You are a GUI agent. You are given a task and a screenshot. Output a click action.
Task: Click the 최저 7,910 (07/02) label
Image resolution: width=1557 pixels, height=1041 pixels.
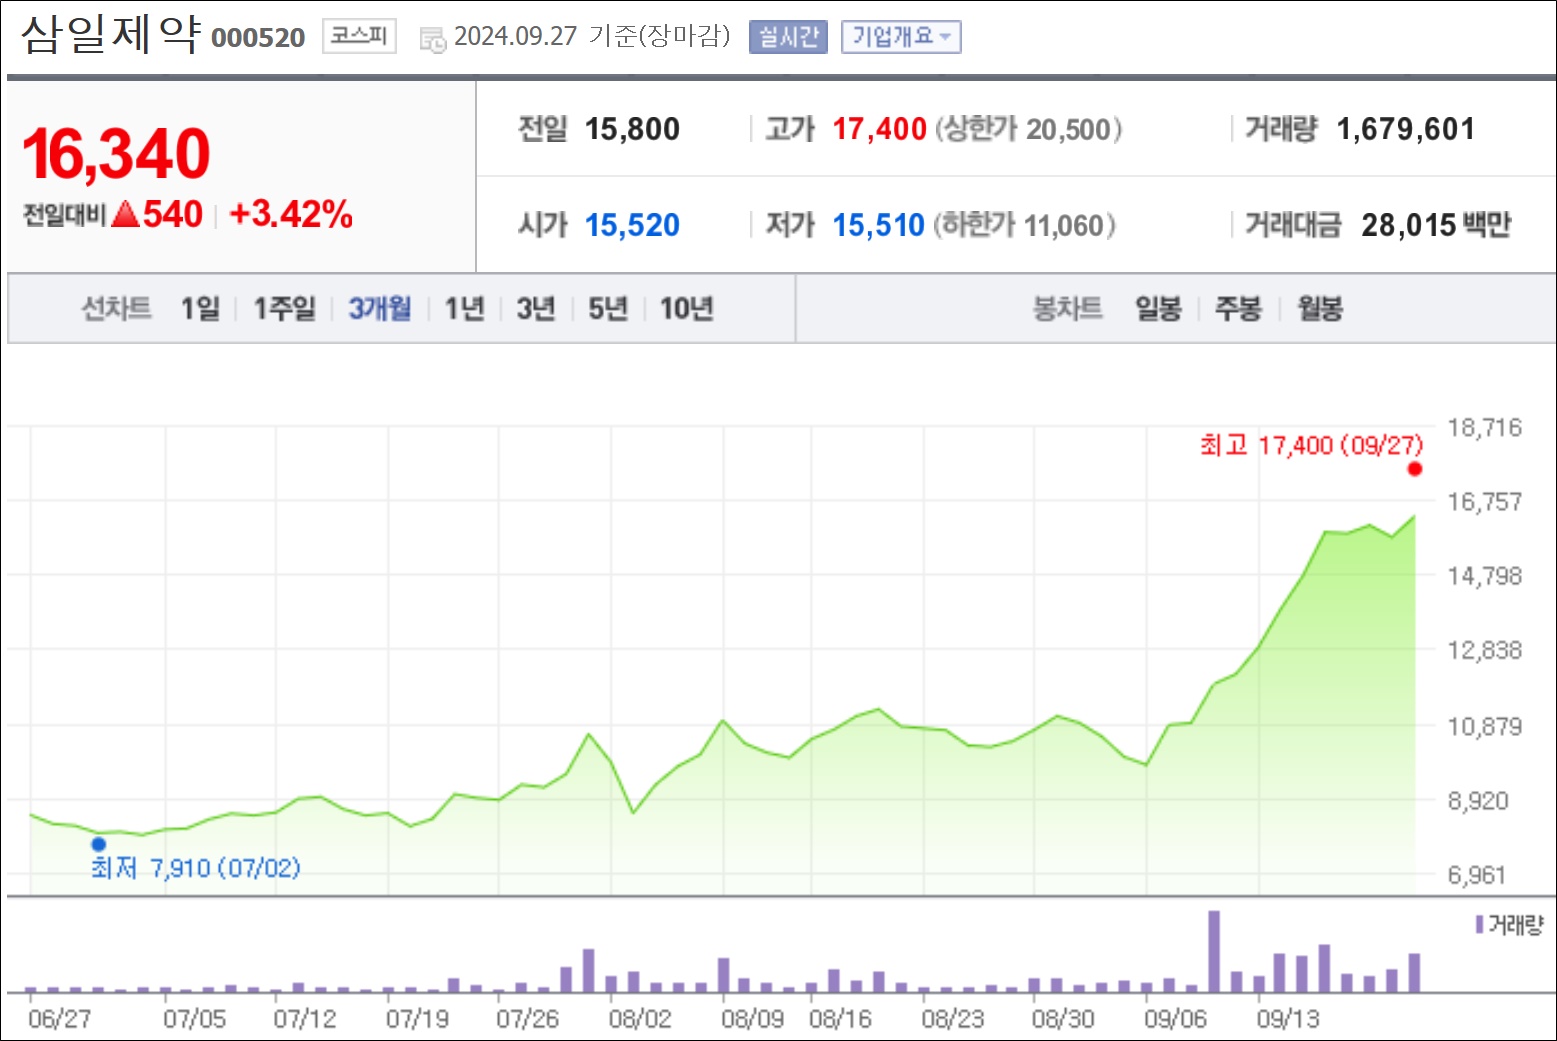[195, 868]
